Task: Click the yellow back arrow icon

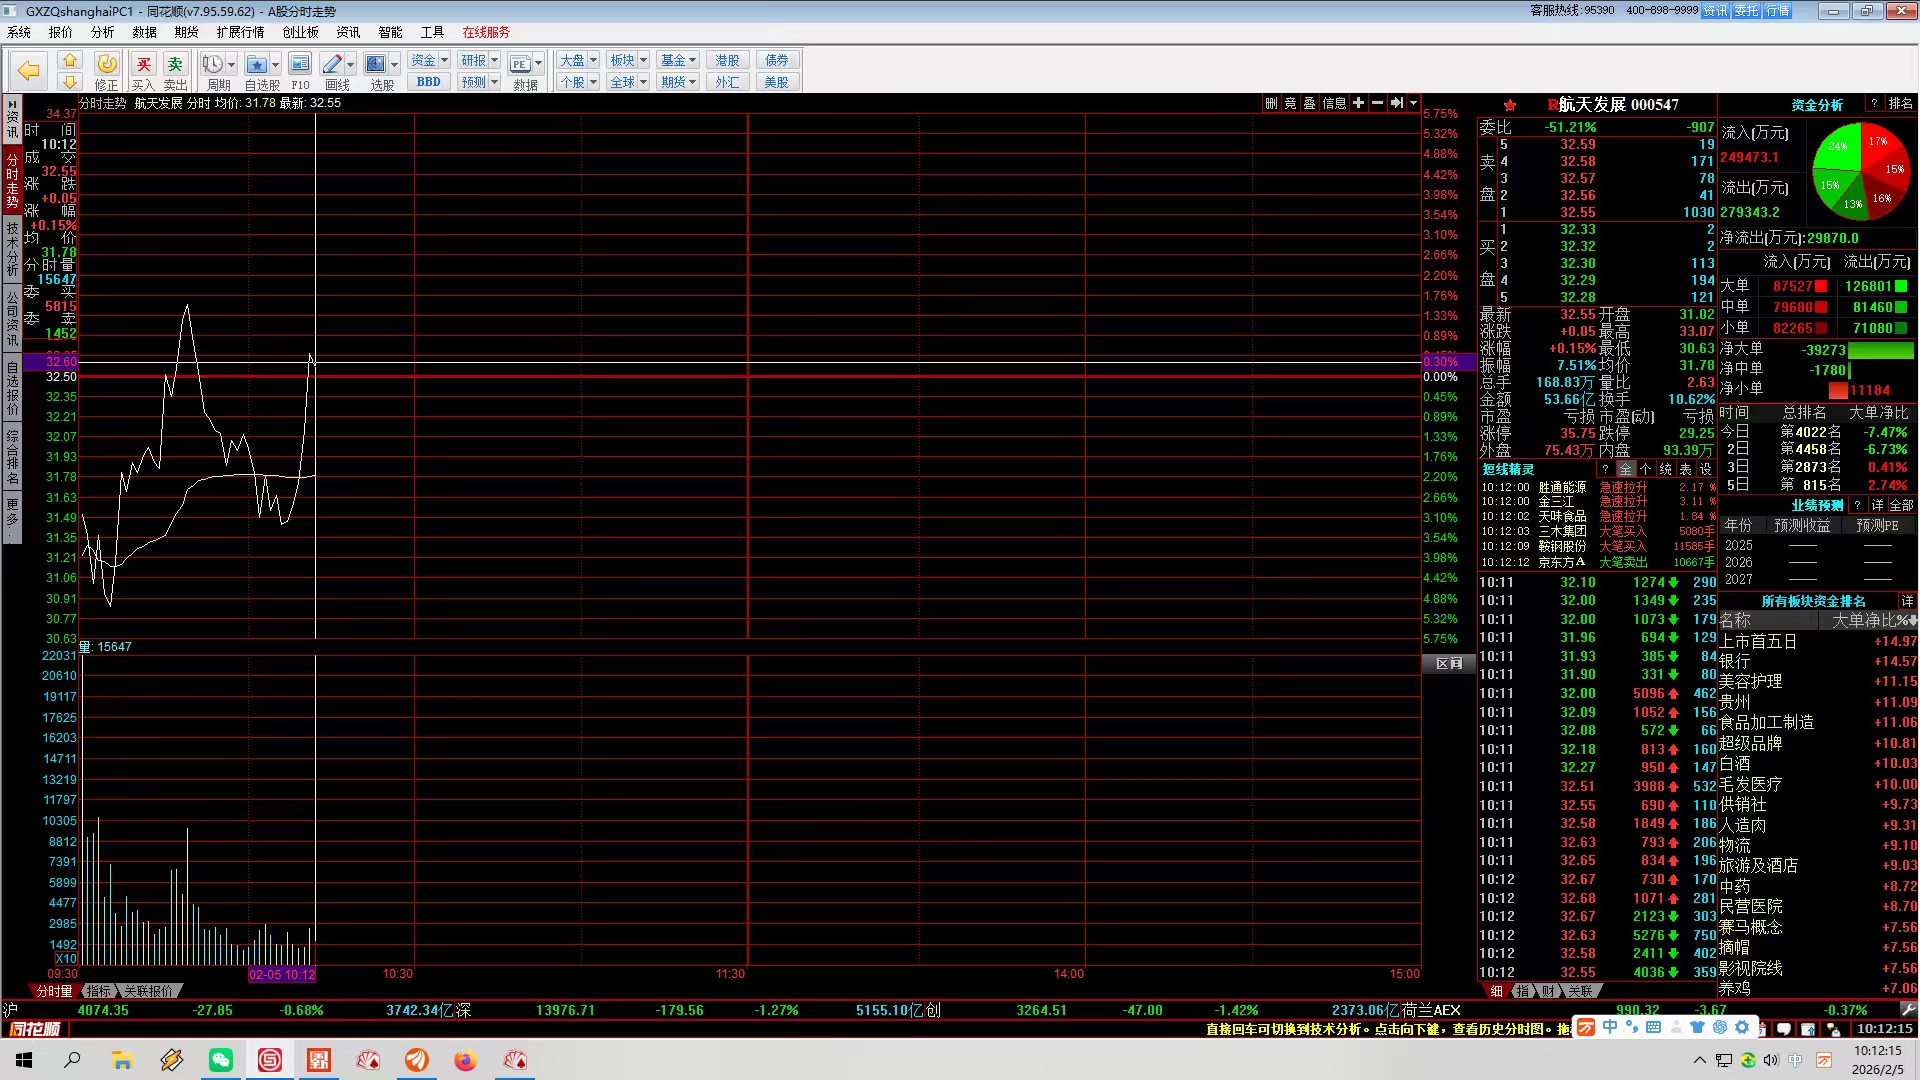Action: point(29,70)
